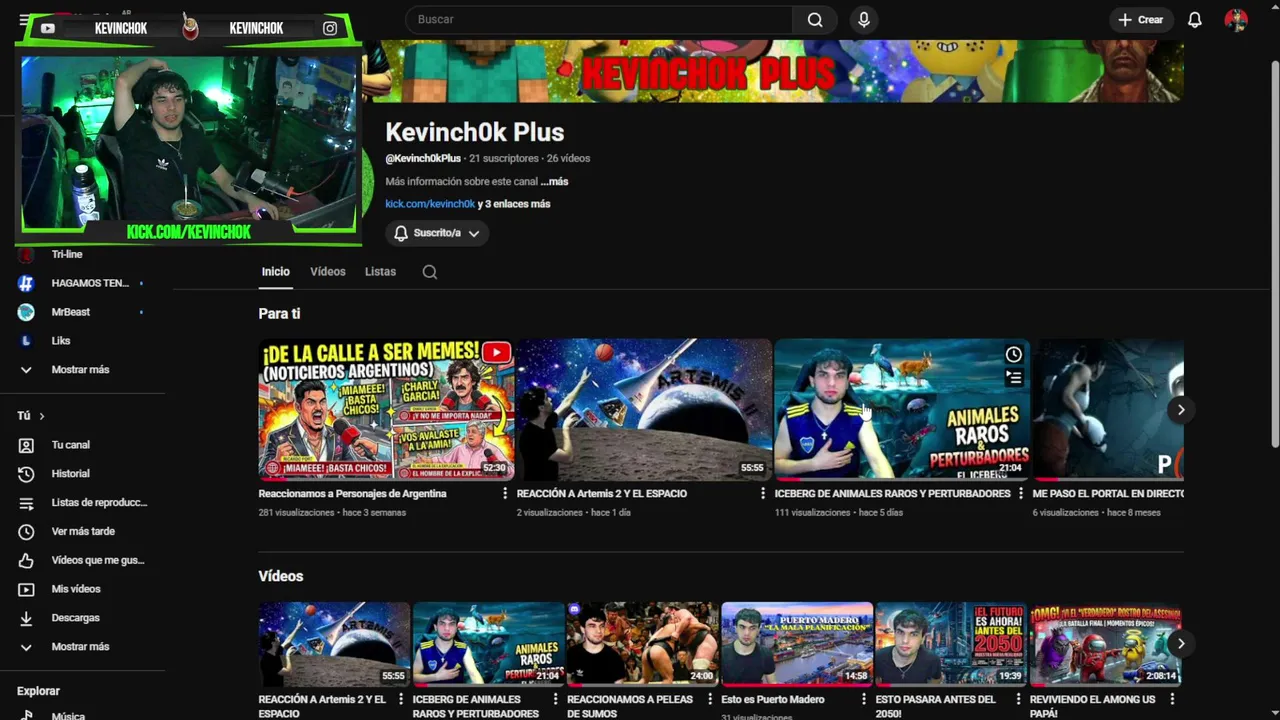
Task: Open the Suscrito/a dropdown
Action: tap(437, 233)
